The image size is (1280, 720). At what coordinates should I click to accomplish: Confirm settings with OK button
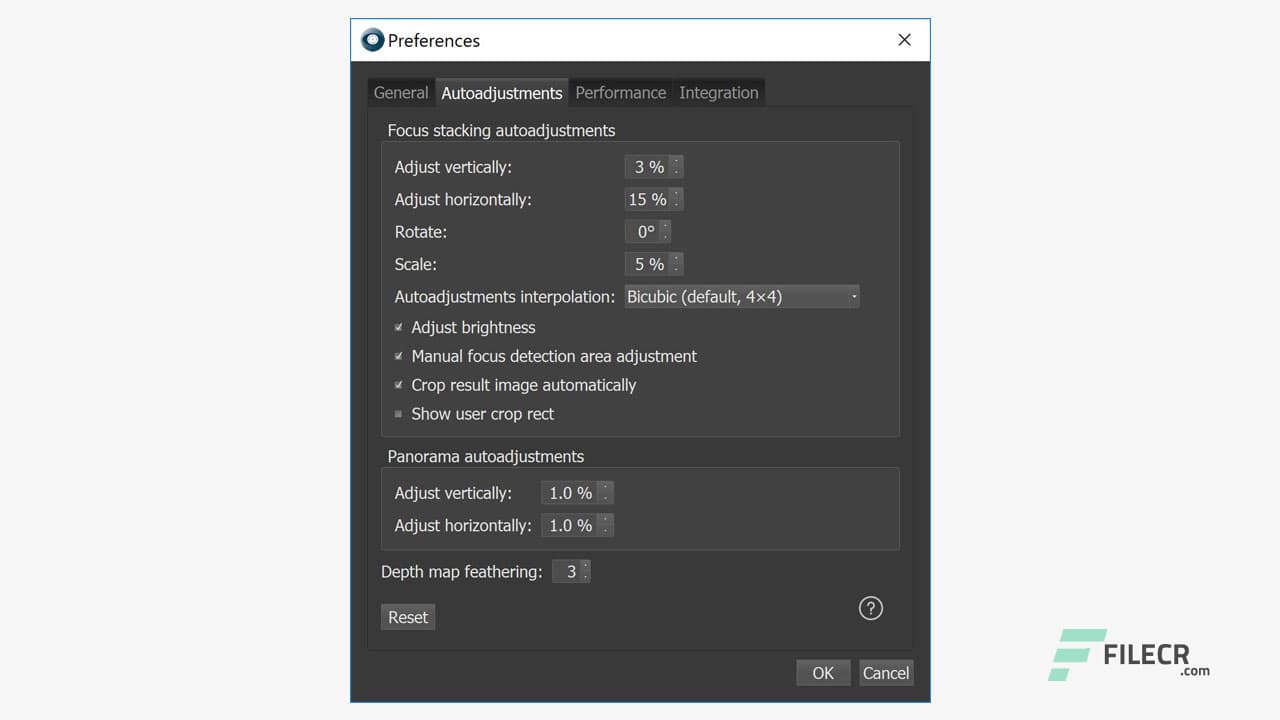823,673
